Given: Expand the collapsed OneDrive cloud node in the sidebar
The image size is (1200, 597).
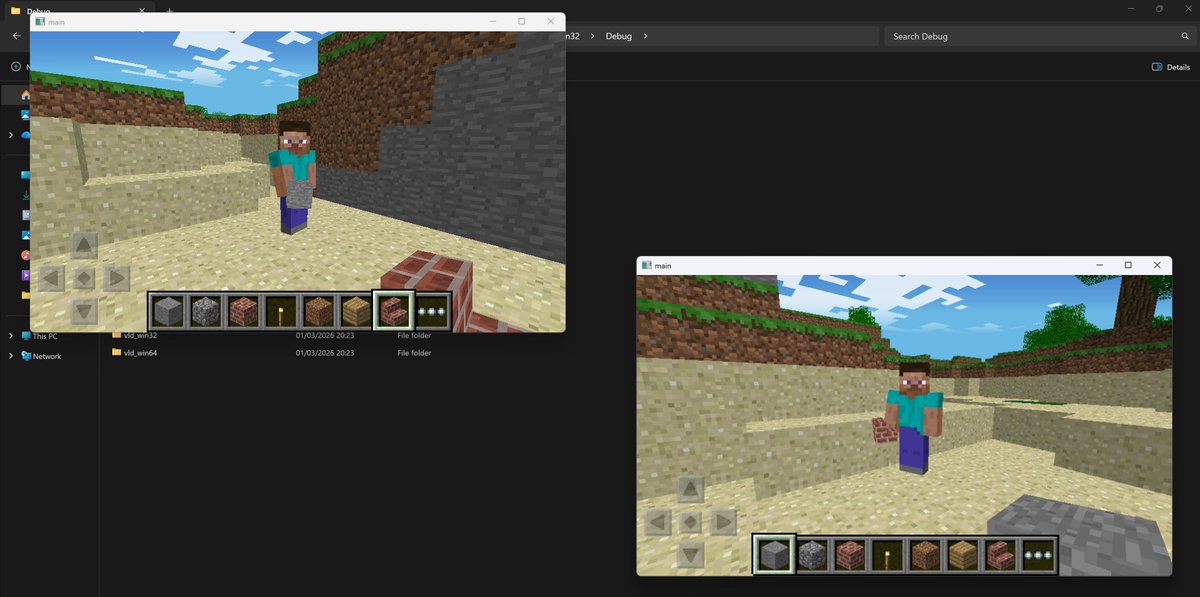Looking at the screenshot, I should pyautogui.click(x=11, y=135).
